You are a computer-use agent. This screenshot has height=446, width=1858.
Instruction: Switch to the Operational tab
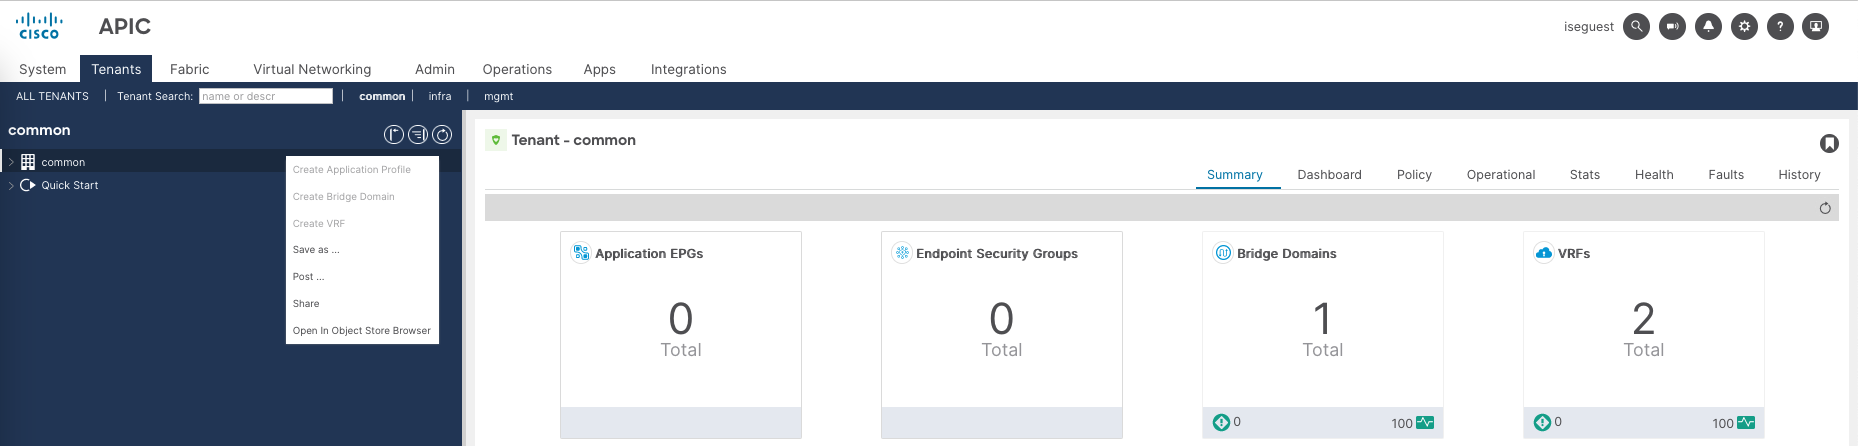[1500, 174]
